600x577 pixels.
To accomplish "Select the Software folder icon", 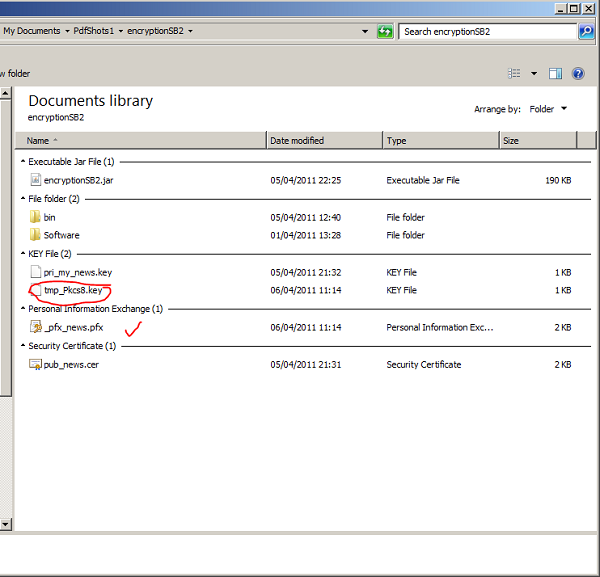I will coord(35,234).
